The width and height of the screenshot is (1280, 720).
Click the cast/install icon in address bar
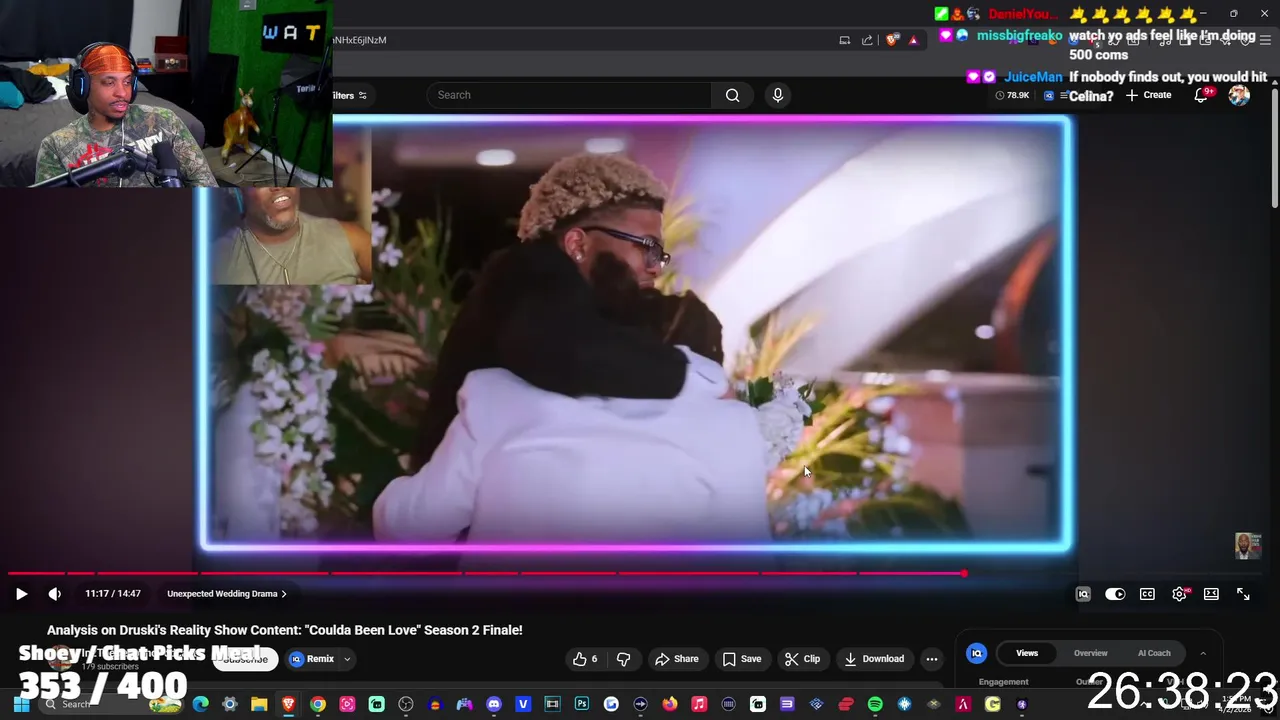click(844, 40)
